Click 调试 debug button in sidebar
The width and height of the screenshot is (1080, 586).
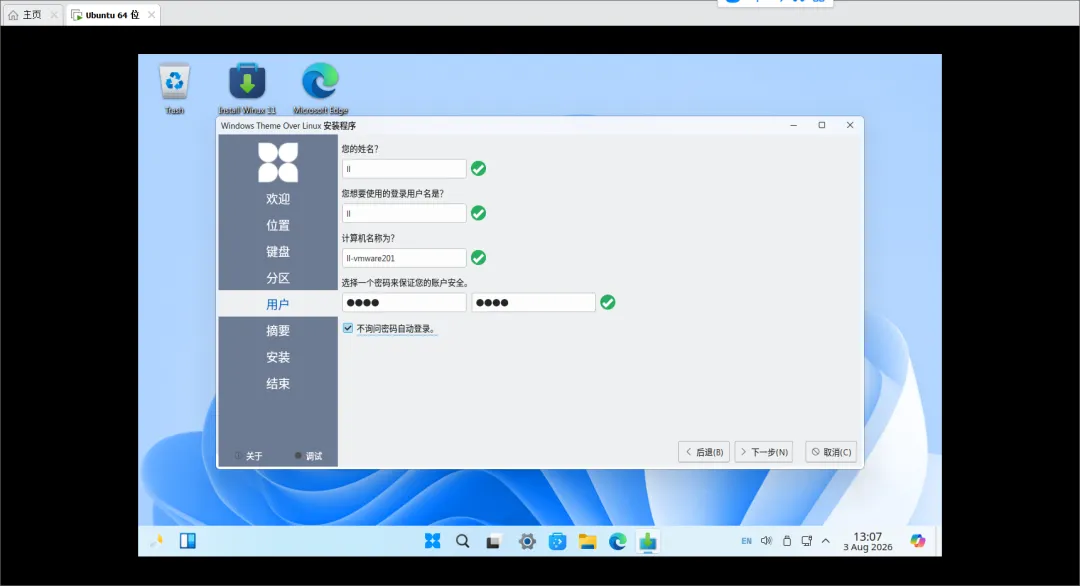click(309, 456)
